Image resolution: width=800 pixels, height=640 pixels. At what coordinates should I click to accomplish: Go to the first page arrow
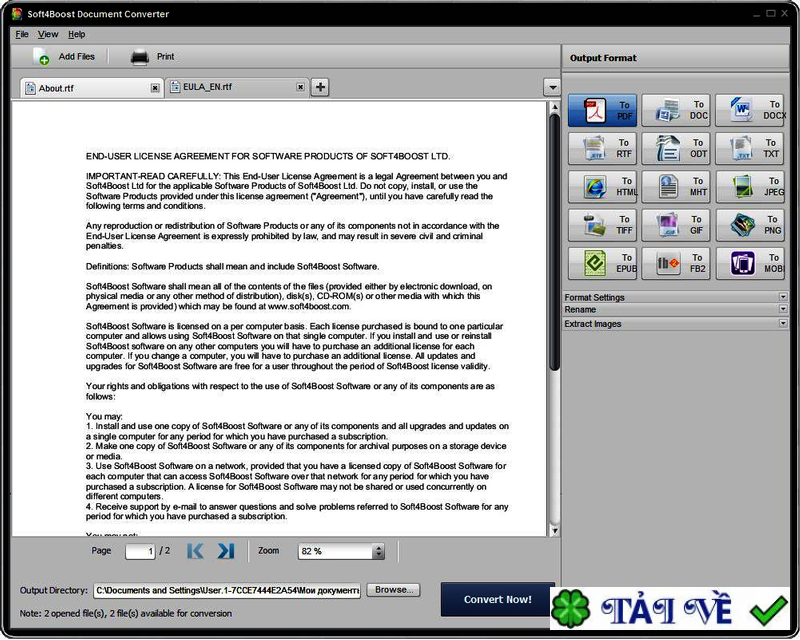[x=195, y=551]
